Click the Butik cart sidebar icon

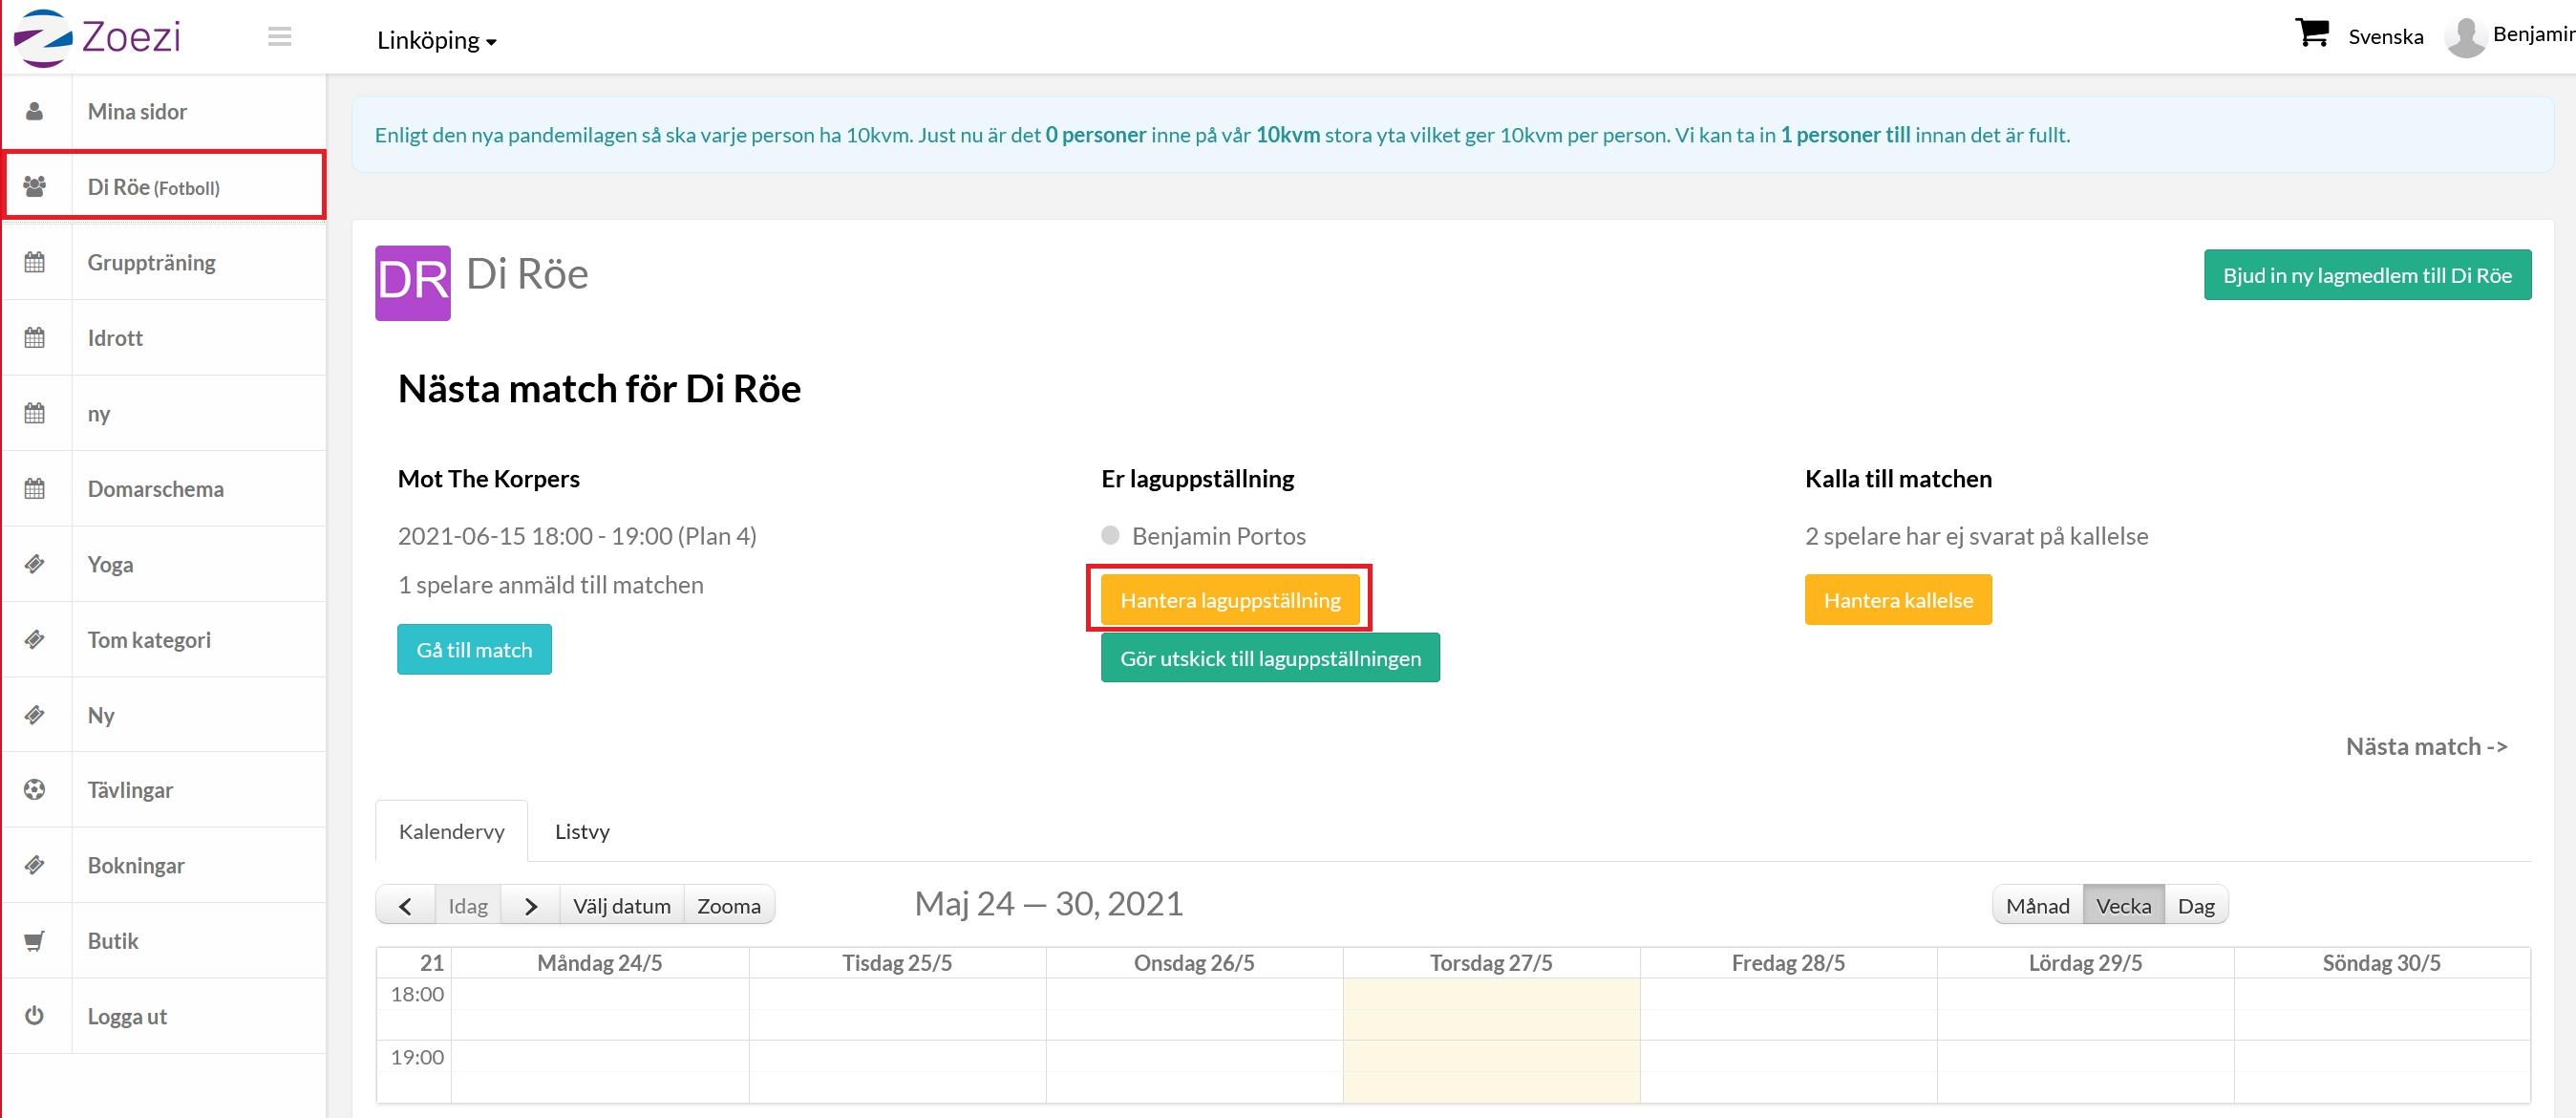[x=35, y=941]
